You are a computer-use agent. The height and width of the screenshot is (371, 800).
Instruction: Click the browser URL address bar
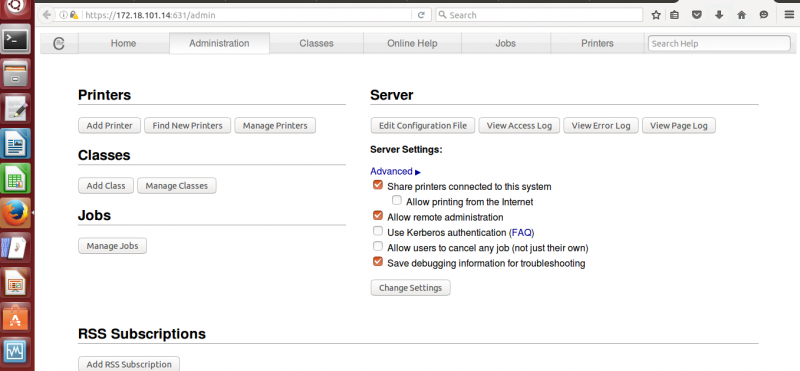pyautogui.click(x=248, y=15)
